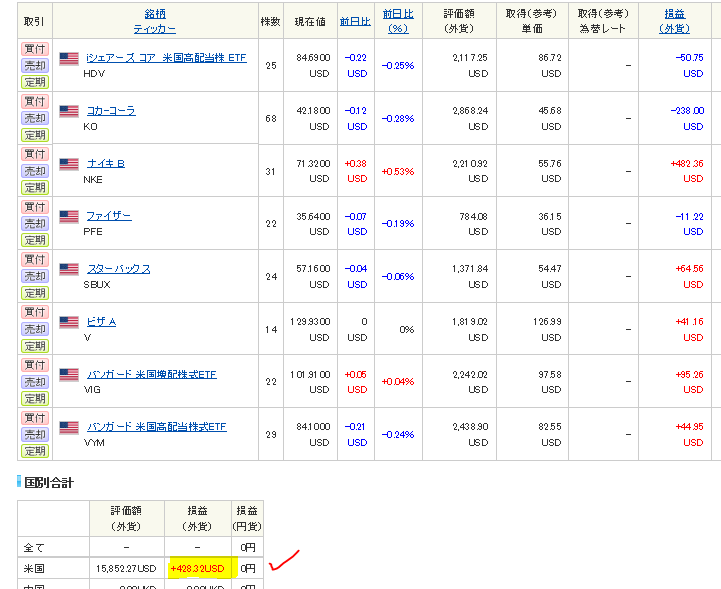Click the 定期 button for KO

tap(35, 135)
